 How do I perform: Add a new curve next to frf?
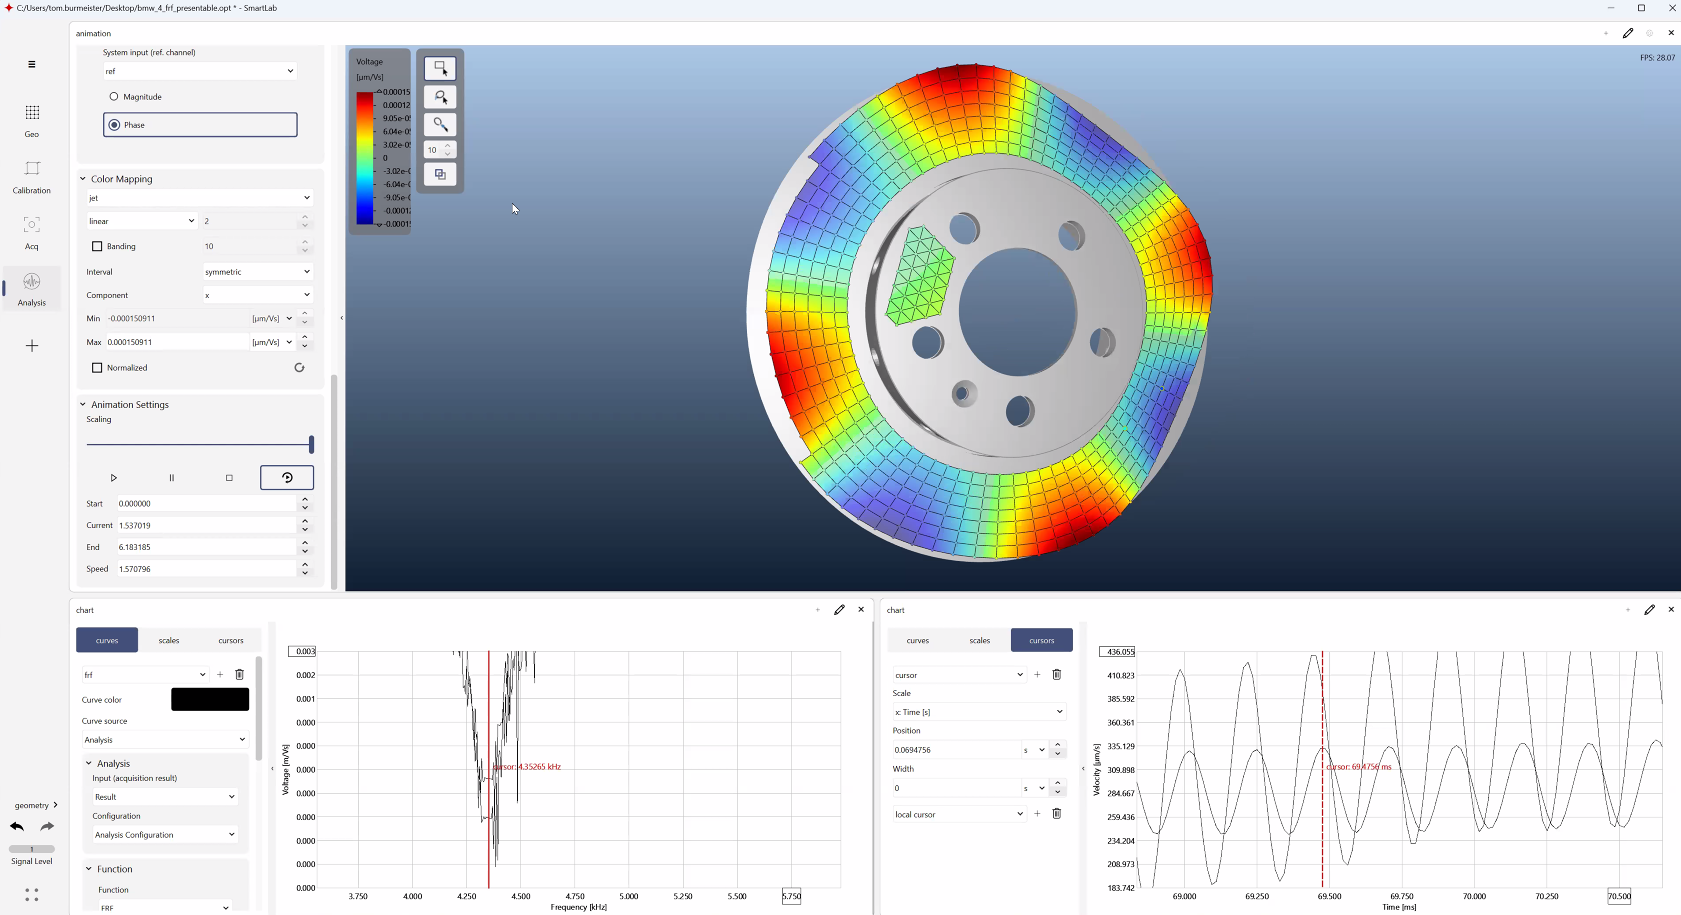pos(220,674)
